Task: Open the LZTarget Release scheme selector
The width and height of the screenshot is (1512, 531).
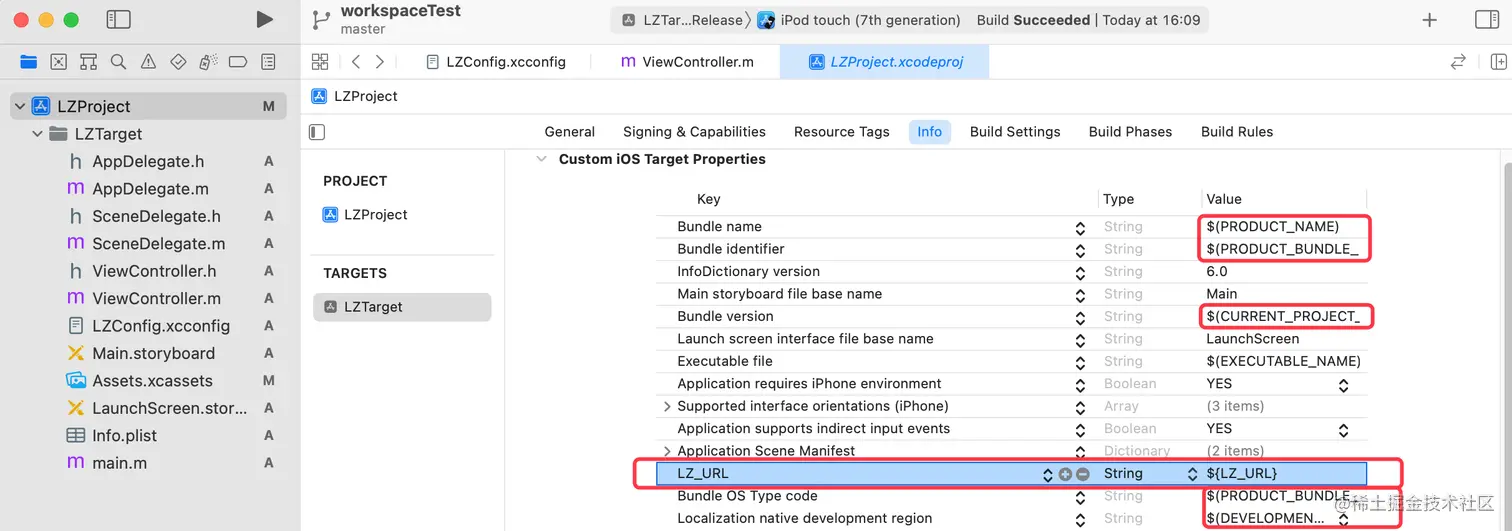Action: click(x=682, y=20)
